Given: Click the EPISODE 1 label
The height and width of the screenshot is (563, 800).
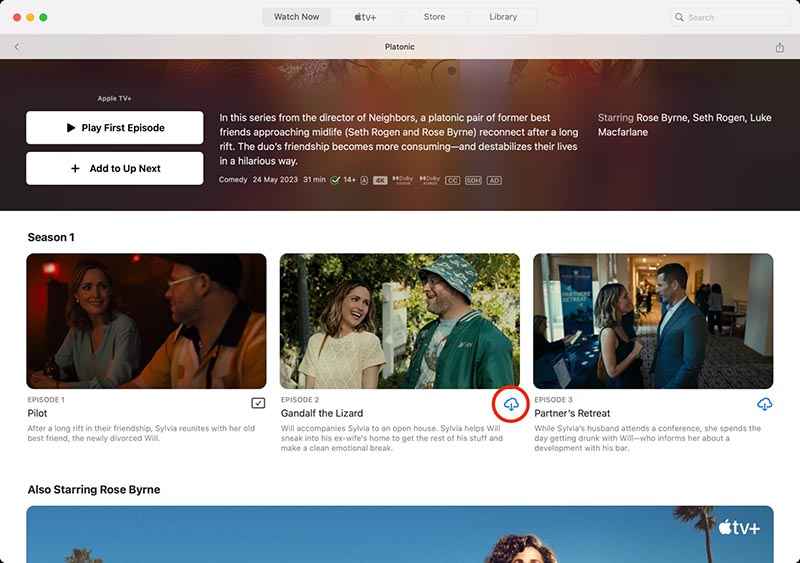Looking at the screenshot, I should pos(46,400).
